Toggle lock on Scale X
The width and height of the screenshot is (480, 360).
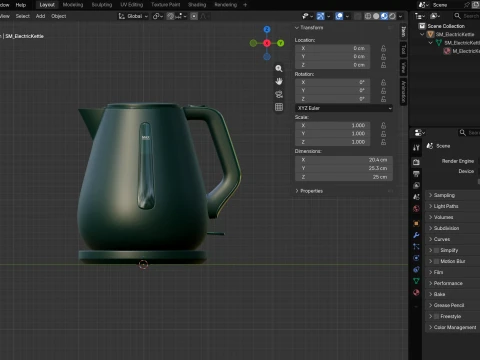(x=383, y=125)
